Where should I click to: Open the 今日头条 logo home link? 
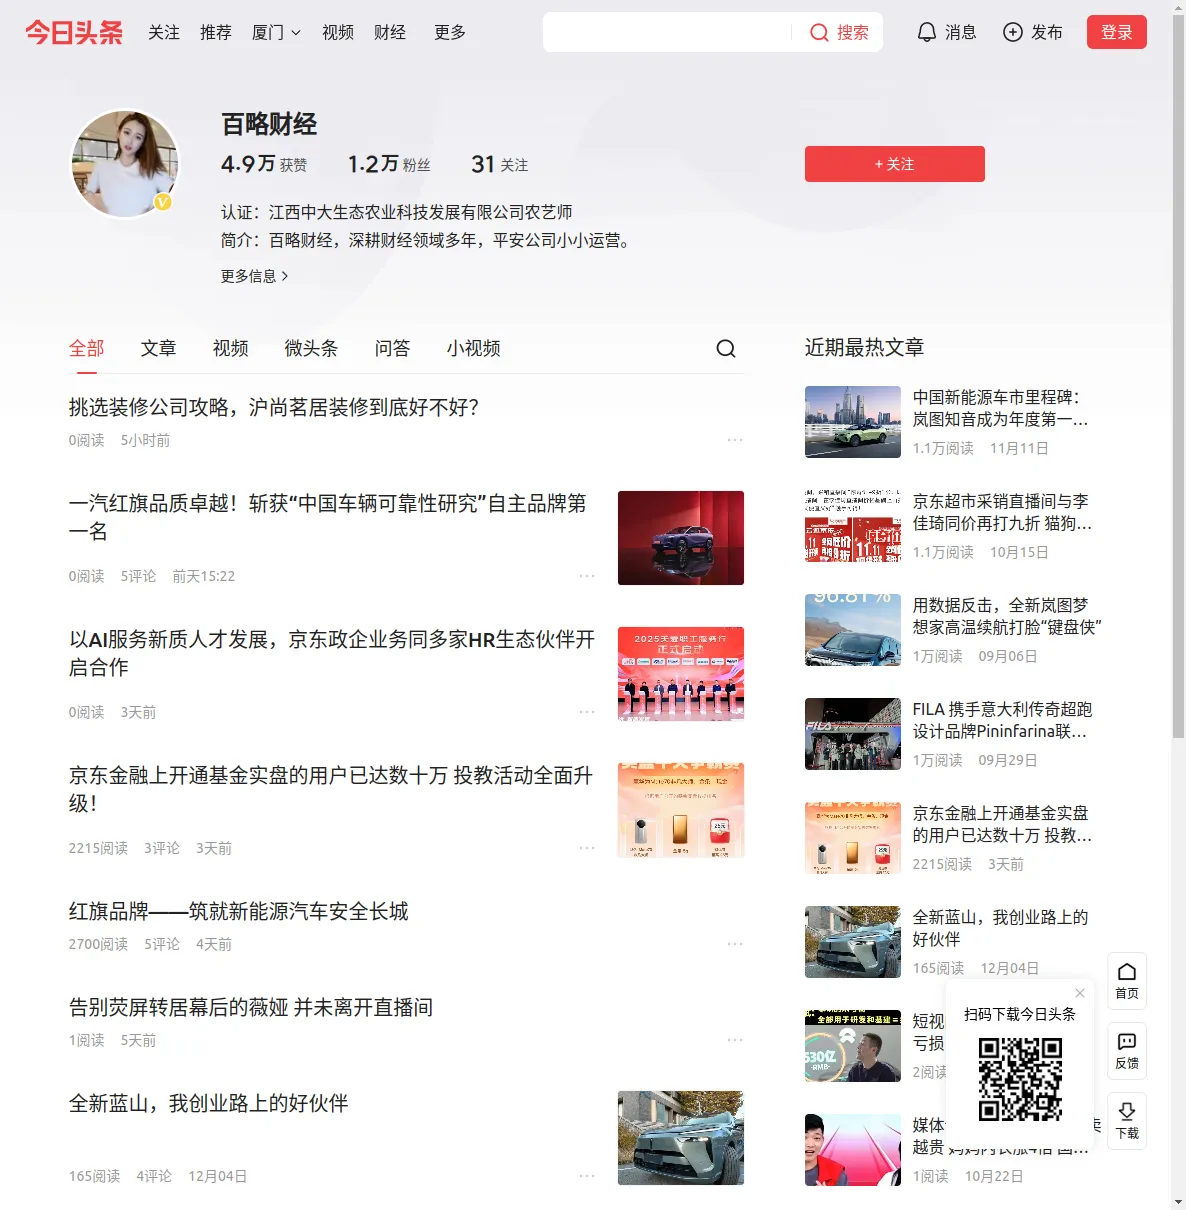(x=74, y=32)
